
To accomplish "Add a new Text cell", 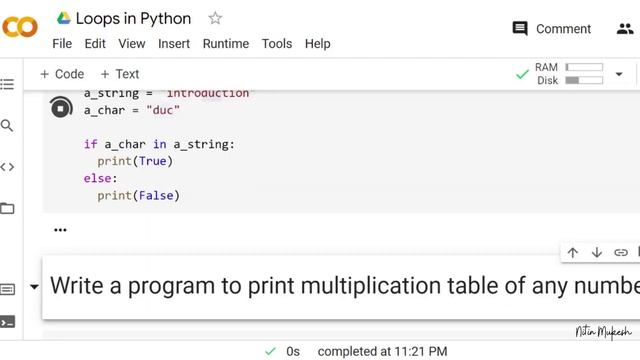I will coord(120,74).
